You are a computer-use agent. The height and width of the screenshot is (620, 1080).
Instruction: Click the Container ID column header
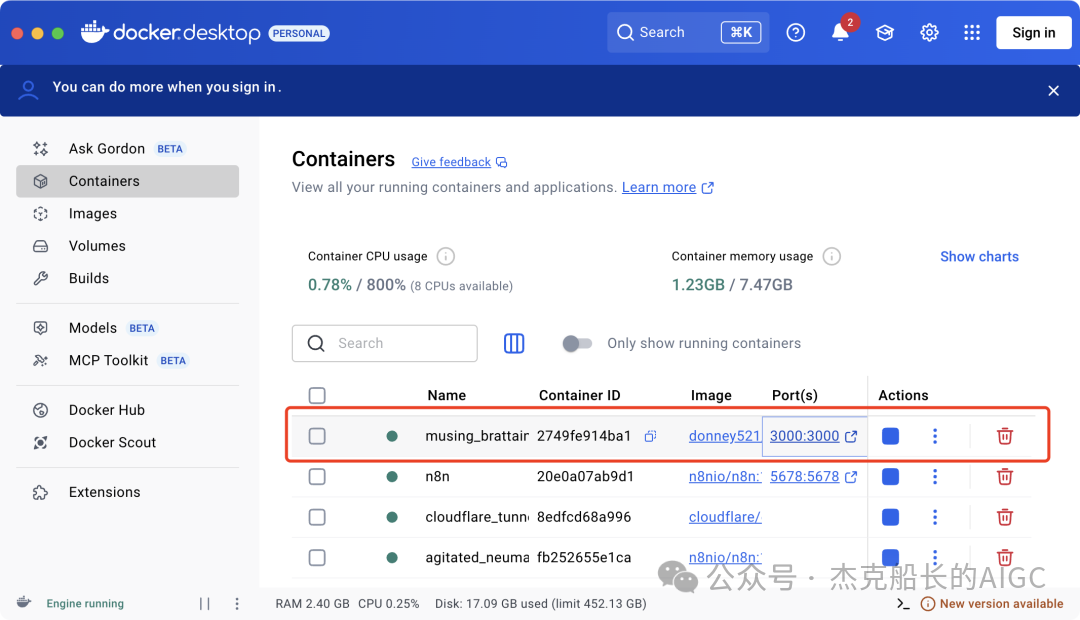click(x=579, y=395)
